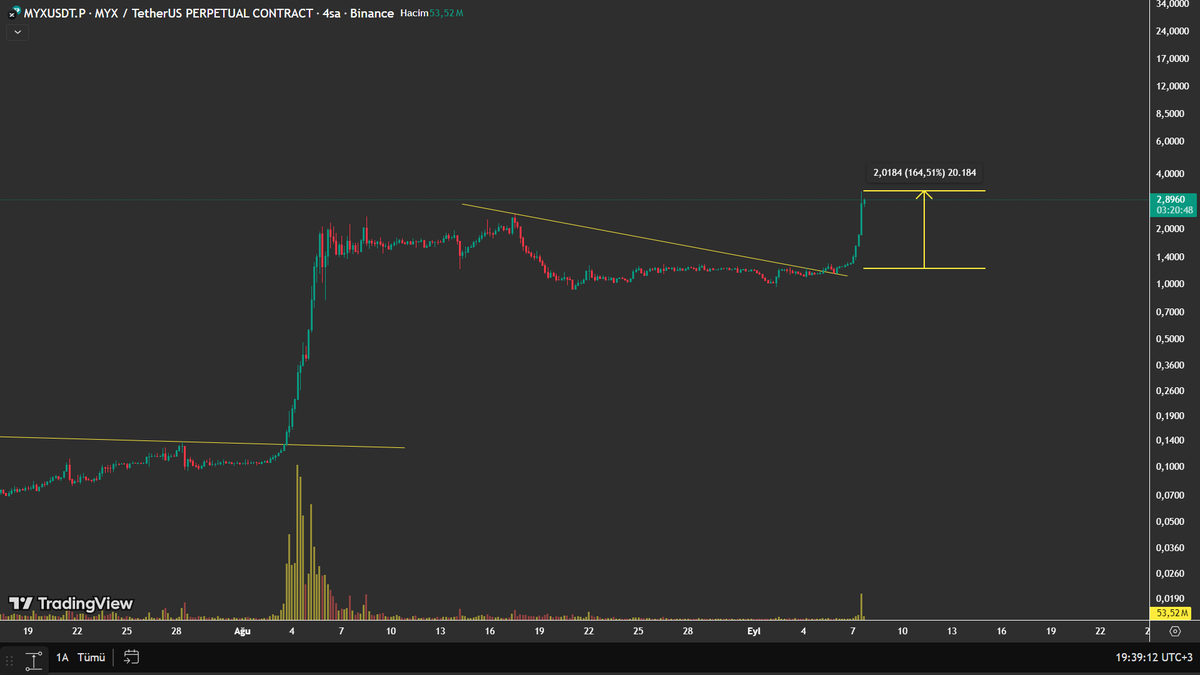Click the 2,8960 current price label

(x=1171, y=199)
